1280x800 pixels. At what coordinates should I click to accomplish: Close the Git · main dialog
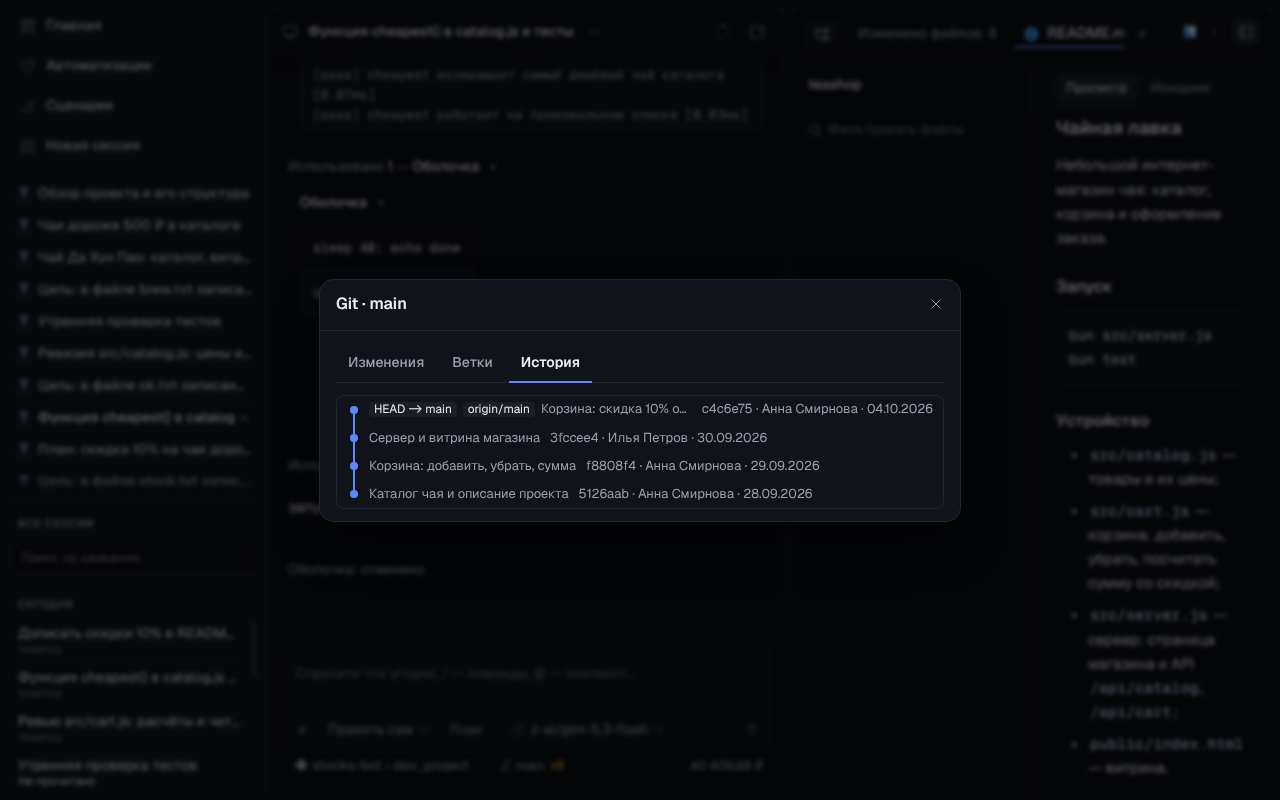pyautogui.click(x=936, y=304)
